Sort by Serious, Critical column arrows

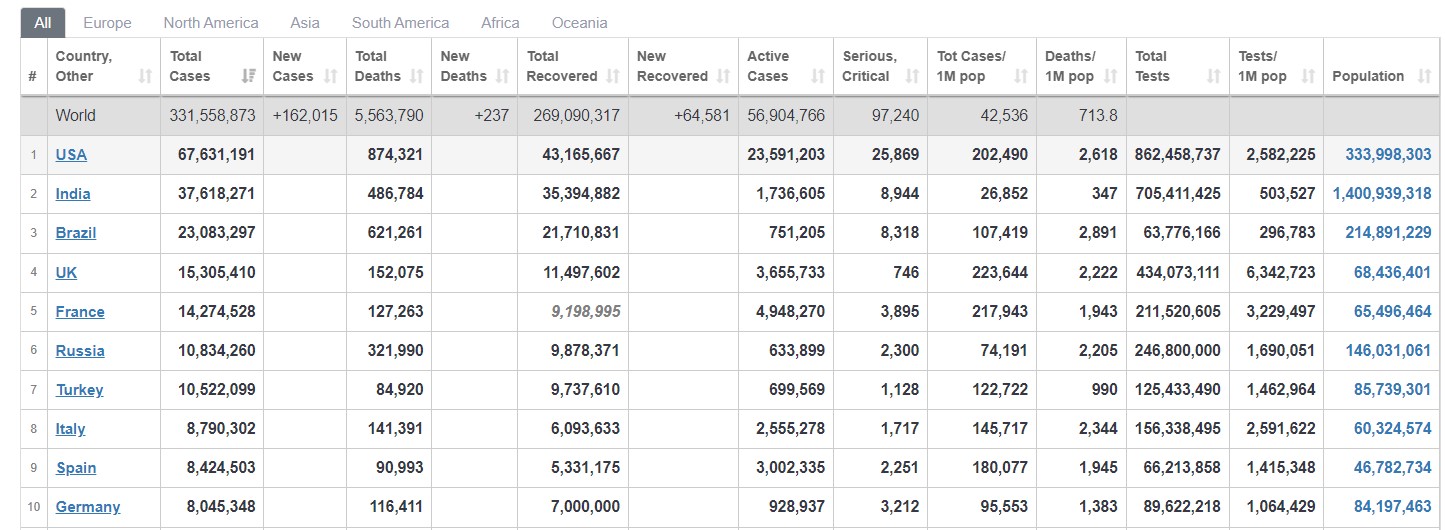click(912, 76)
